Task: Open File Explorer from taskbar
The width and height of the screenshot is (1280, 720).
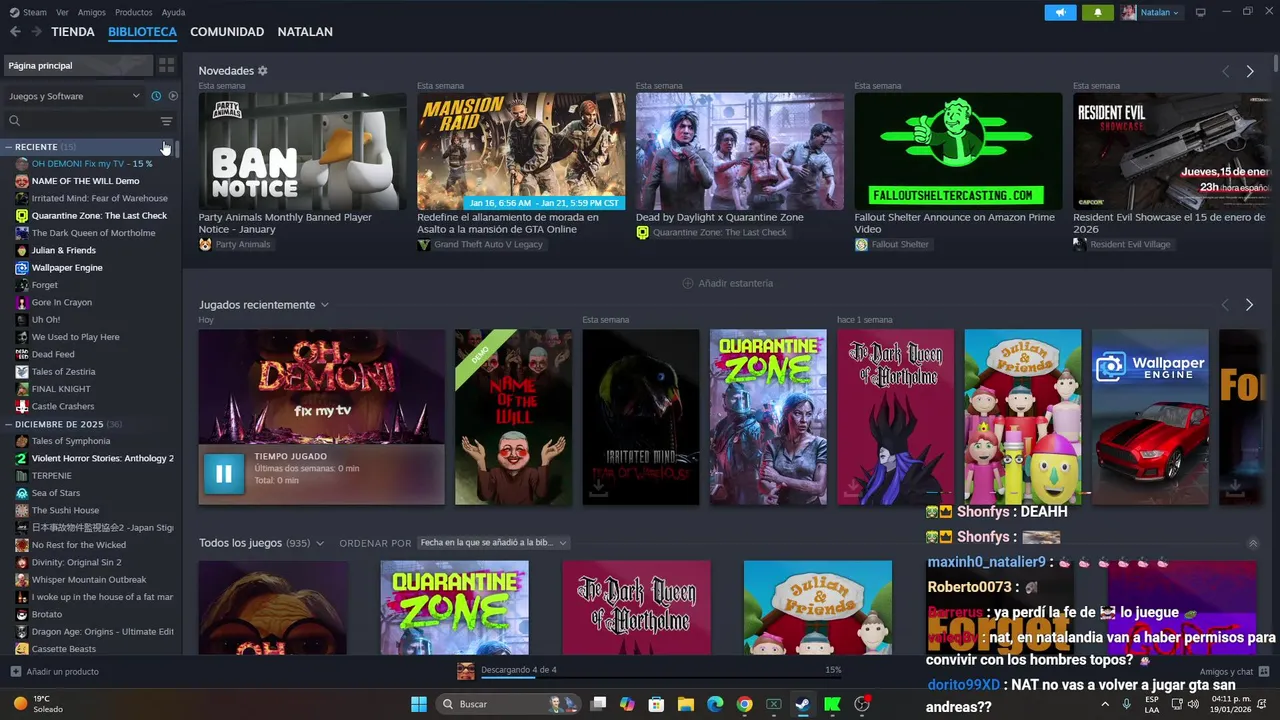Action: pyautogui.click(x=686, y=704)
